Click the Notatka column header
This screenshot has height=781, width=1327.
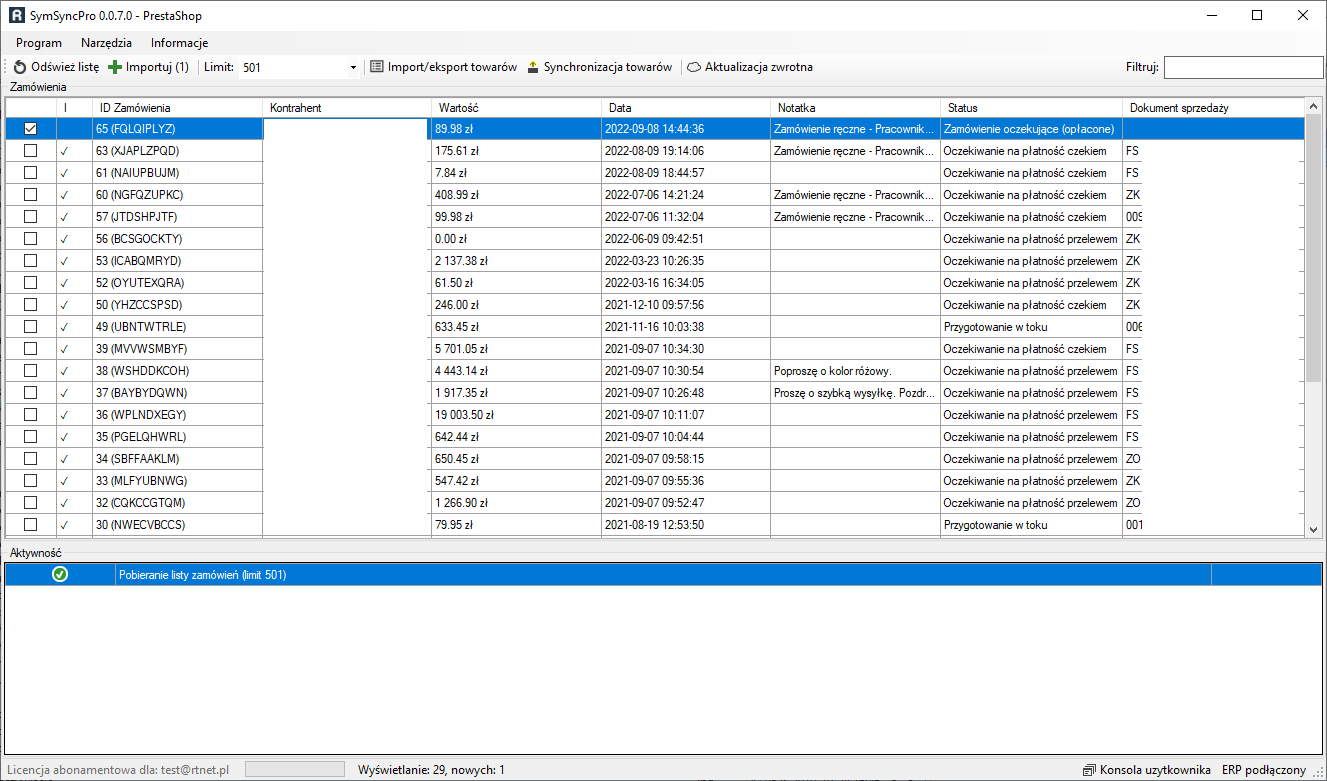click(855, 108)
